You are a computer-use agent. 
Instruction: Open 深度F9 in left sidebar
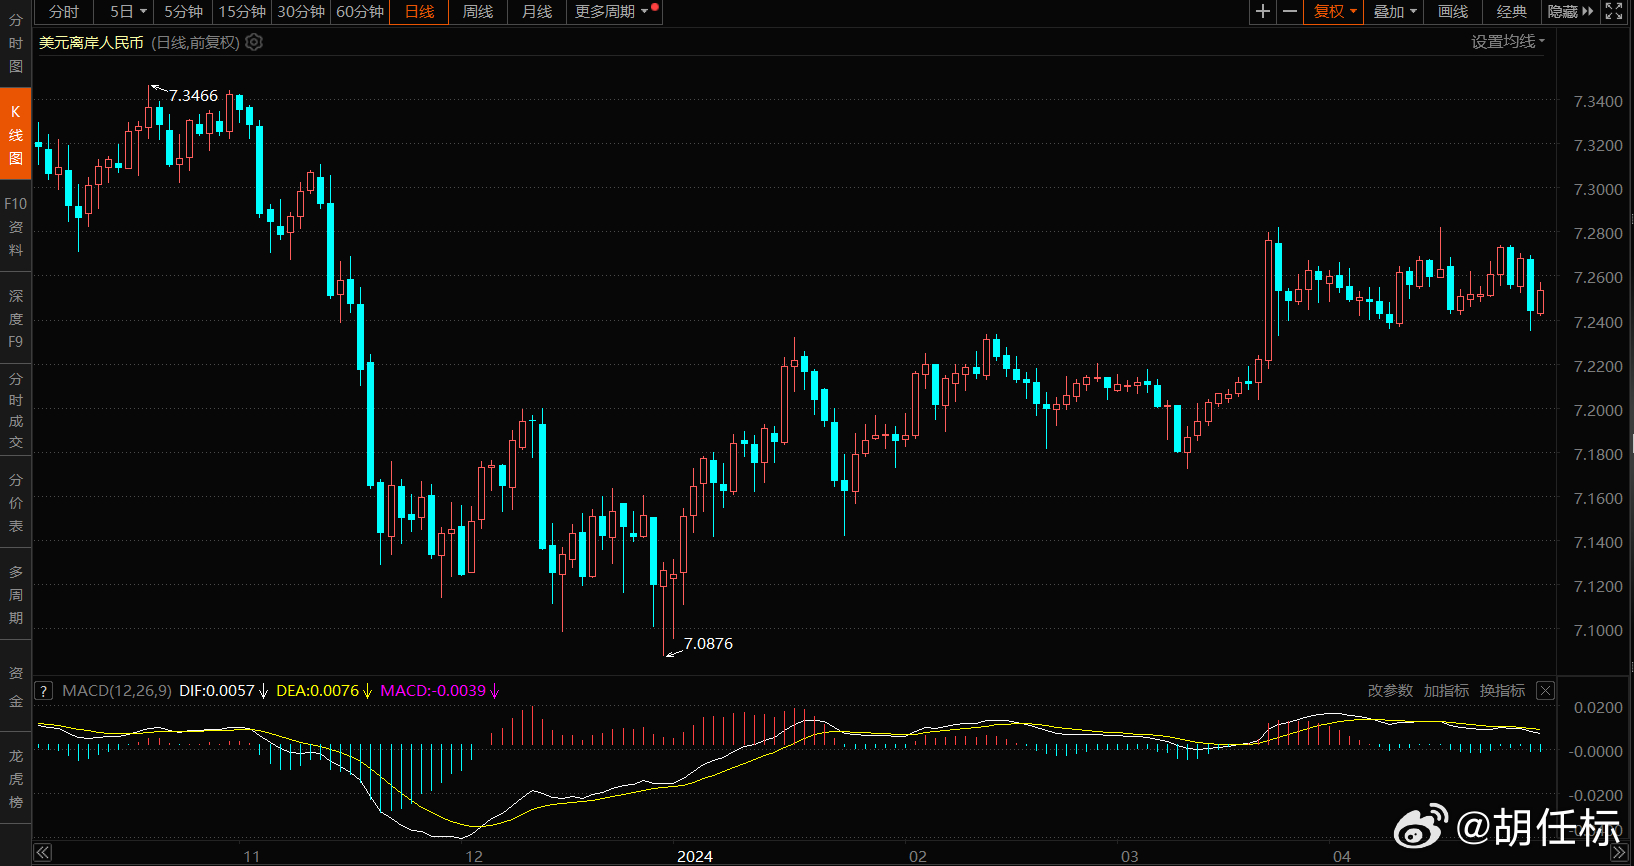tap(16, 318)
